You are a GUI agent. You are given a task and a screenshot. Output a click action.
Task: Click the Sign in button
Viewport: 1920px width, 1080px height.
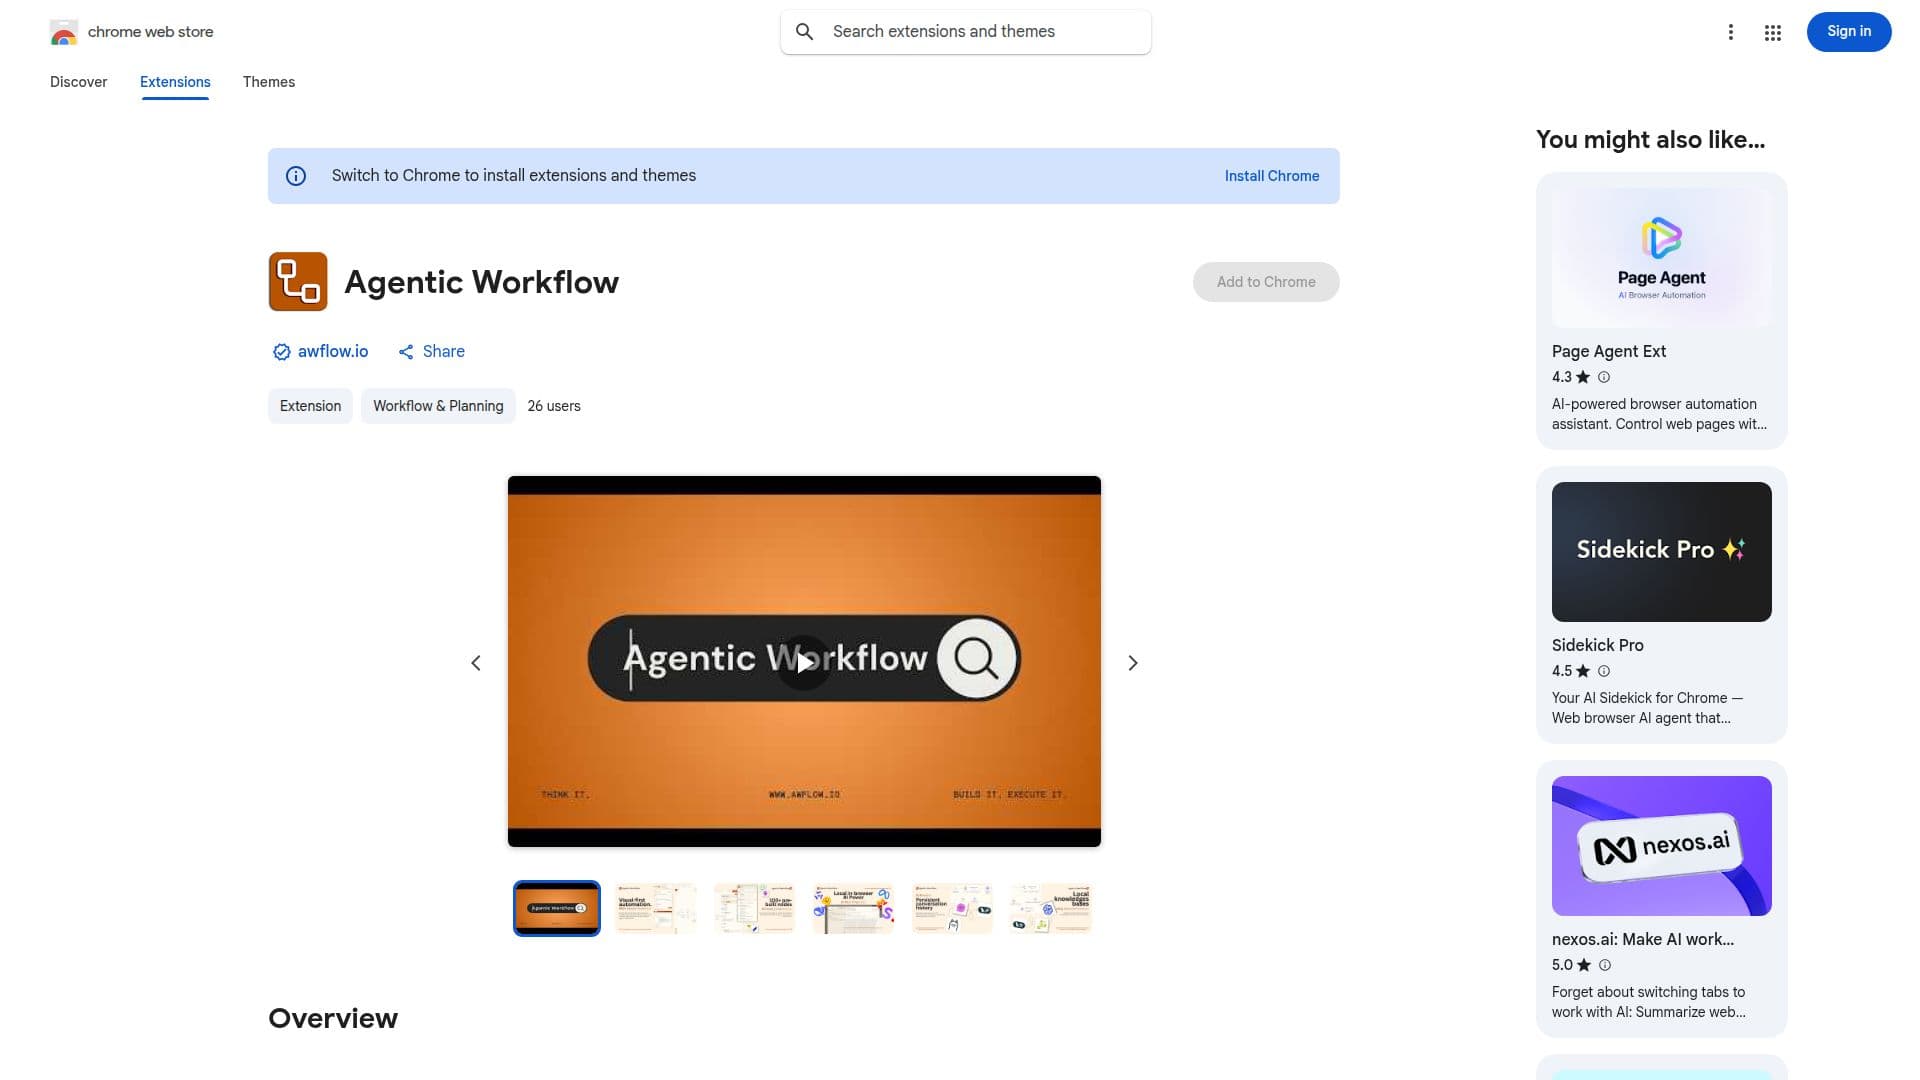pos(1848,32)
